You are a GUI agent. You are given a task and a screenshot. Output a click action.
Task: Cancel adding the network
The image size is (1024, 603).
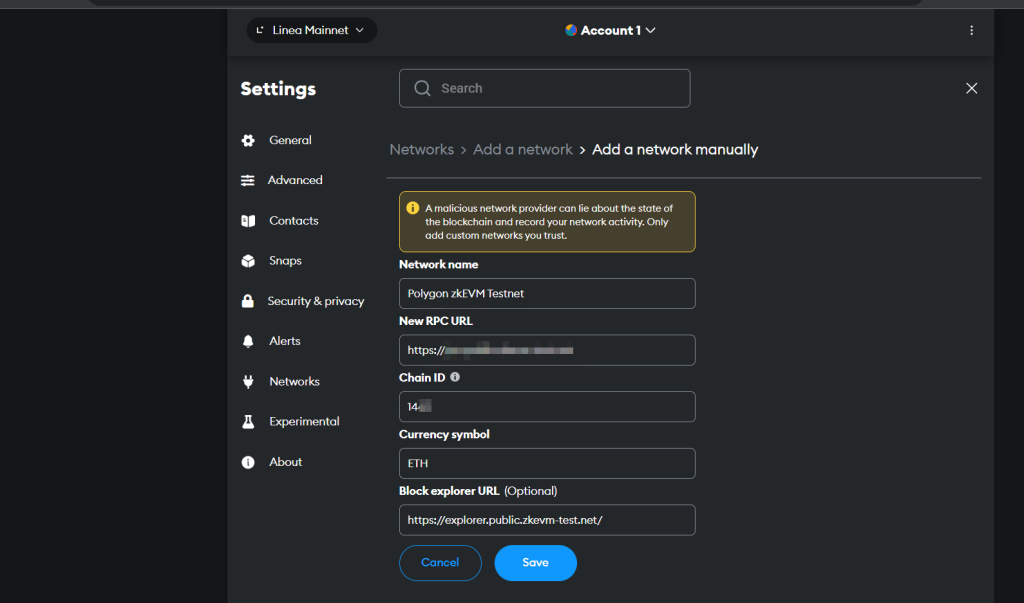click(x=440, y=562)
